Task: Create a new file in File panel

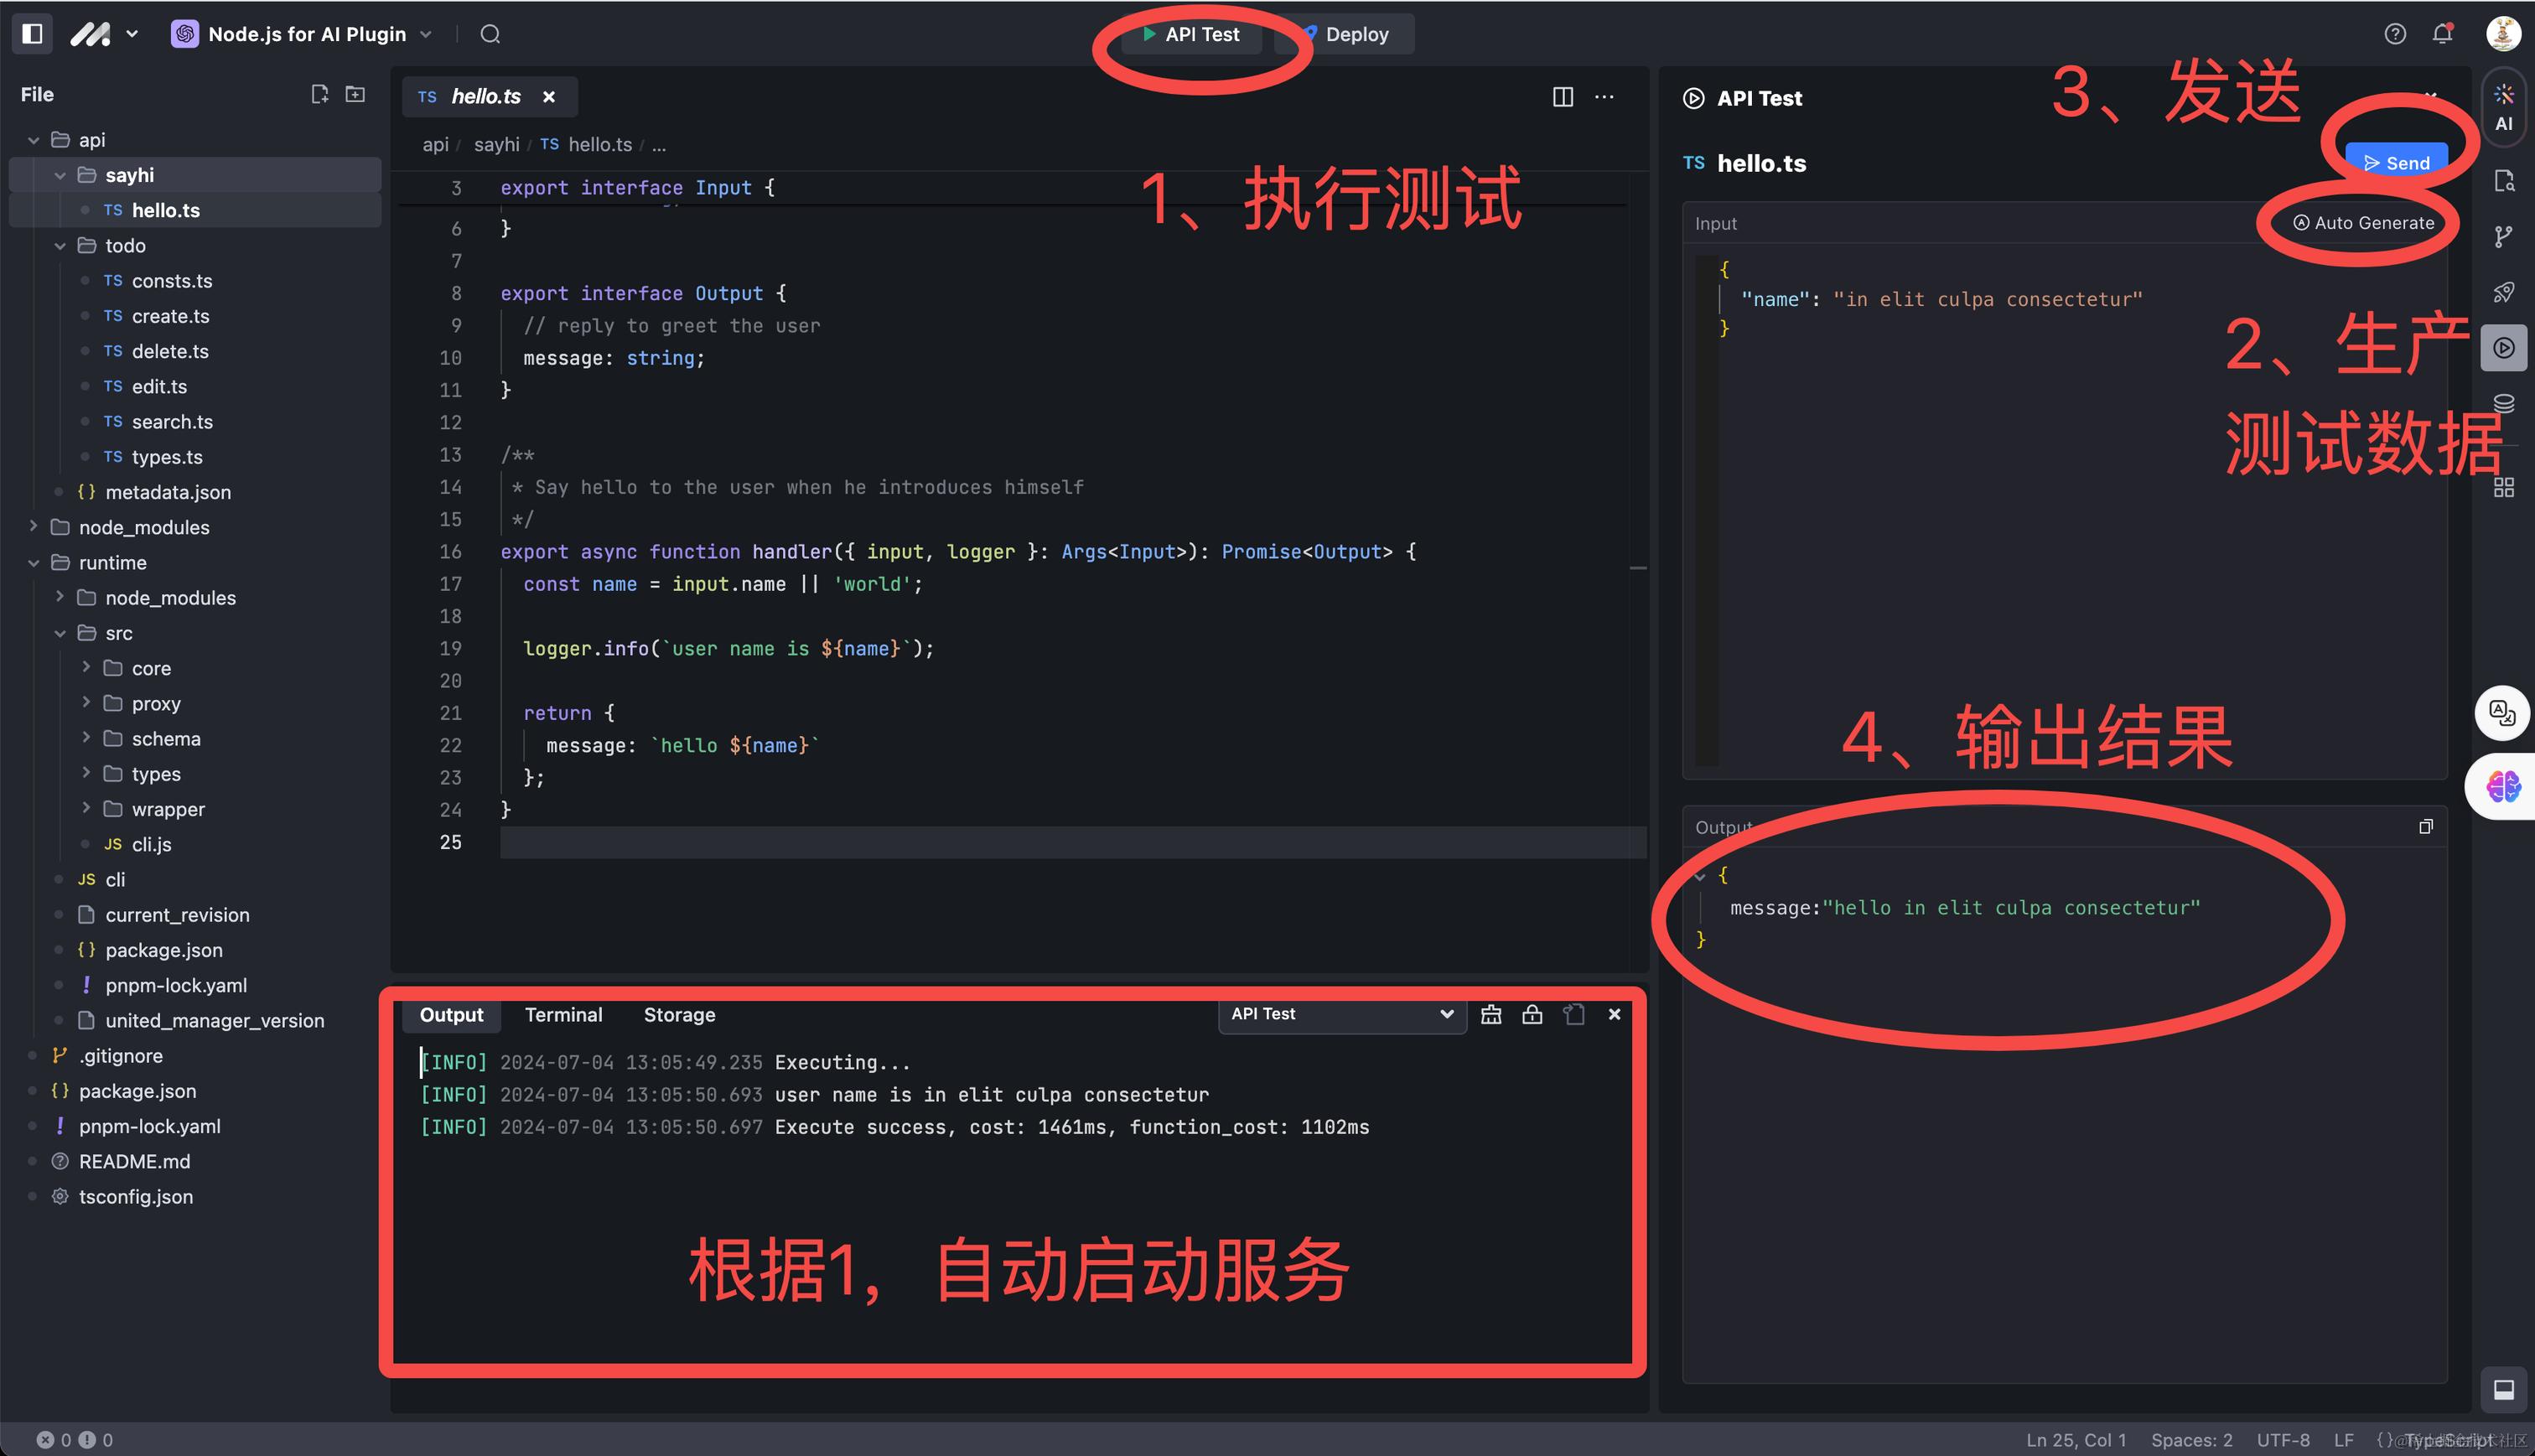Action: [x=320, y=94]
